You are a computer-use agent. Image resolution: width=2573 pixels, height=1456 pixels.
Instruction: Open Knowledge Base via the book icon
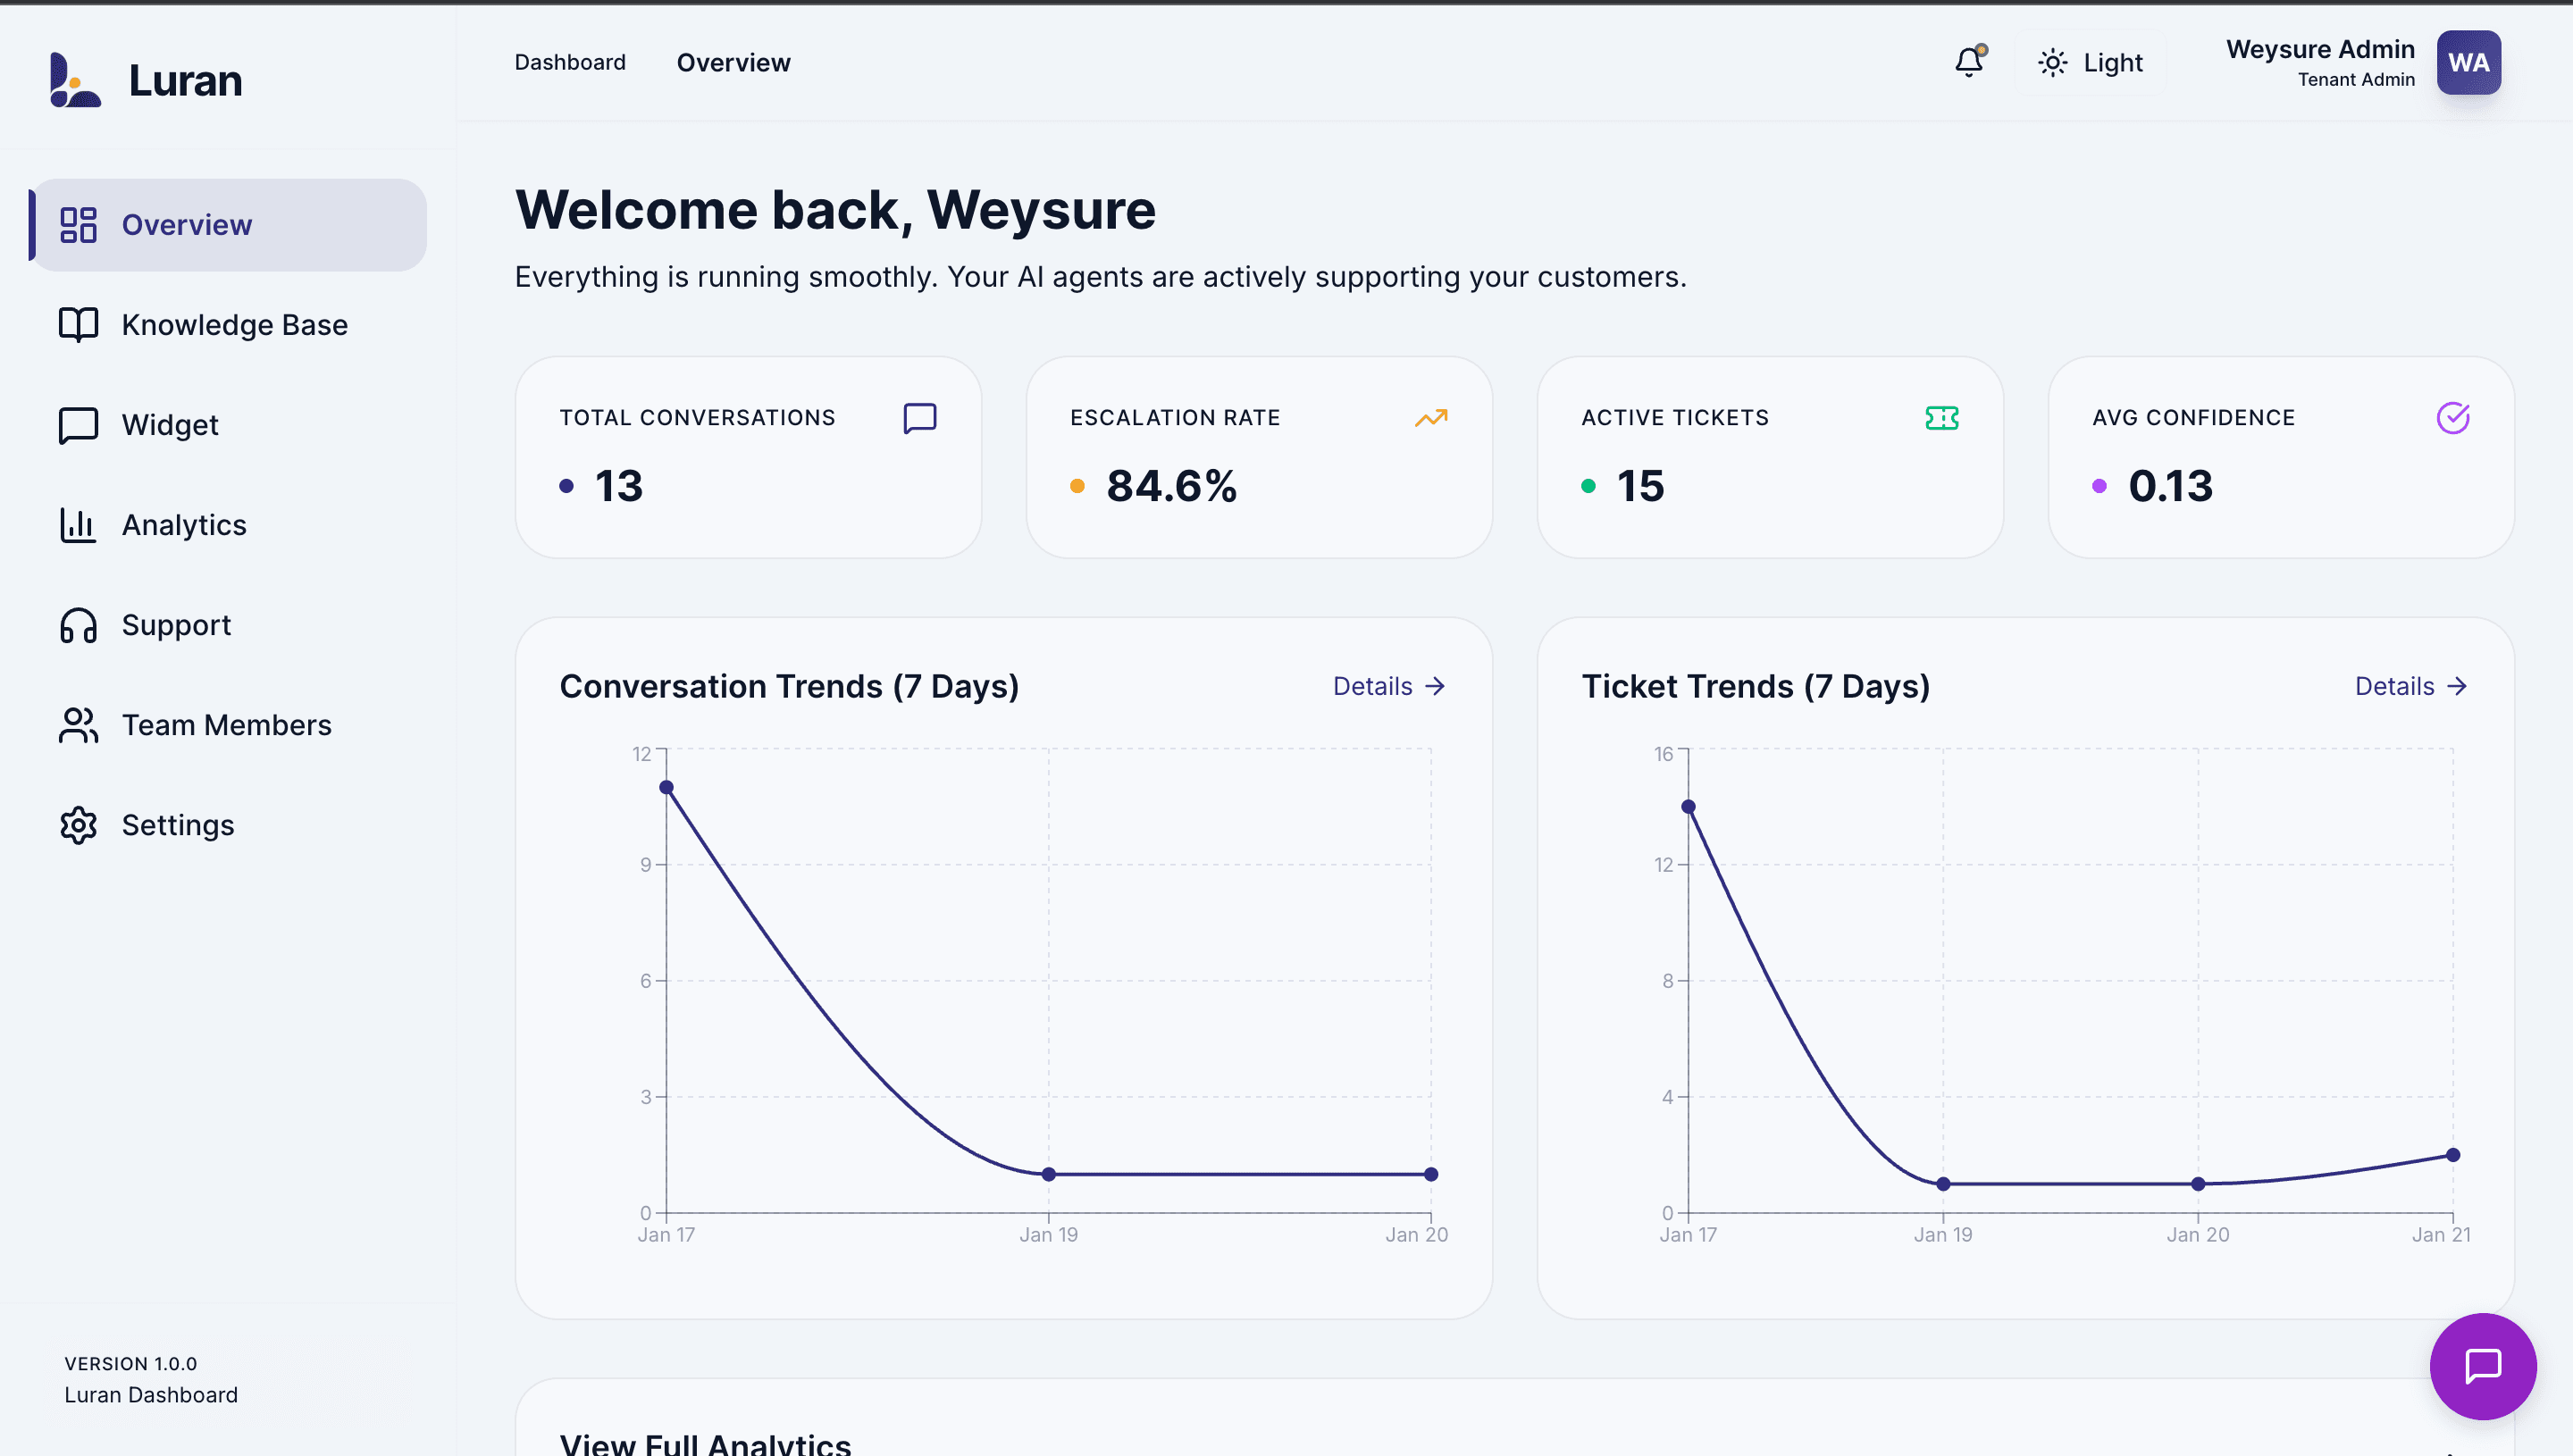pos(77,324)
